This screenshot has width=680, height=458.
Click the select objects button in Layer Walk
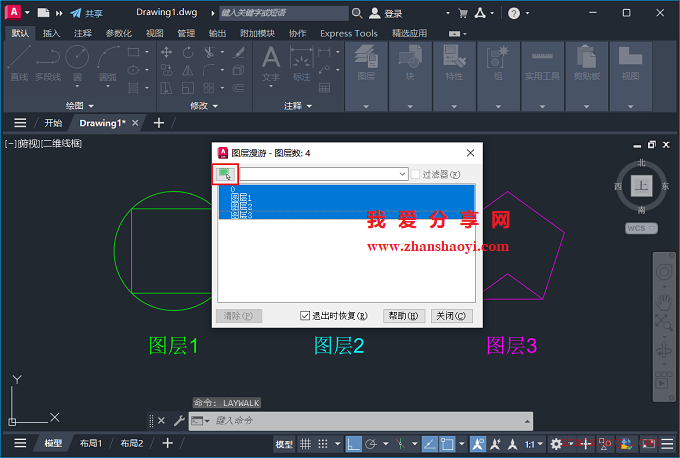pyautogui.click(x=225, y=174)
